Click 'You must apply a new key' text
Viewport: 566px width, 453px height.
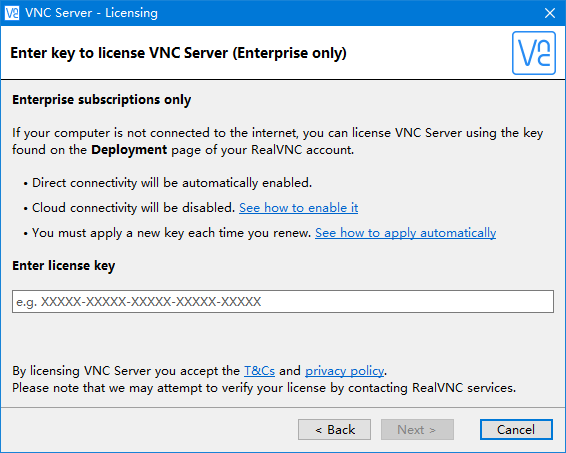coord(171,233)
